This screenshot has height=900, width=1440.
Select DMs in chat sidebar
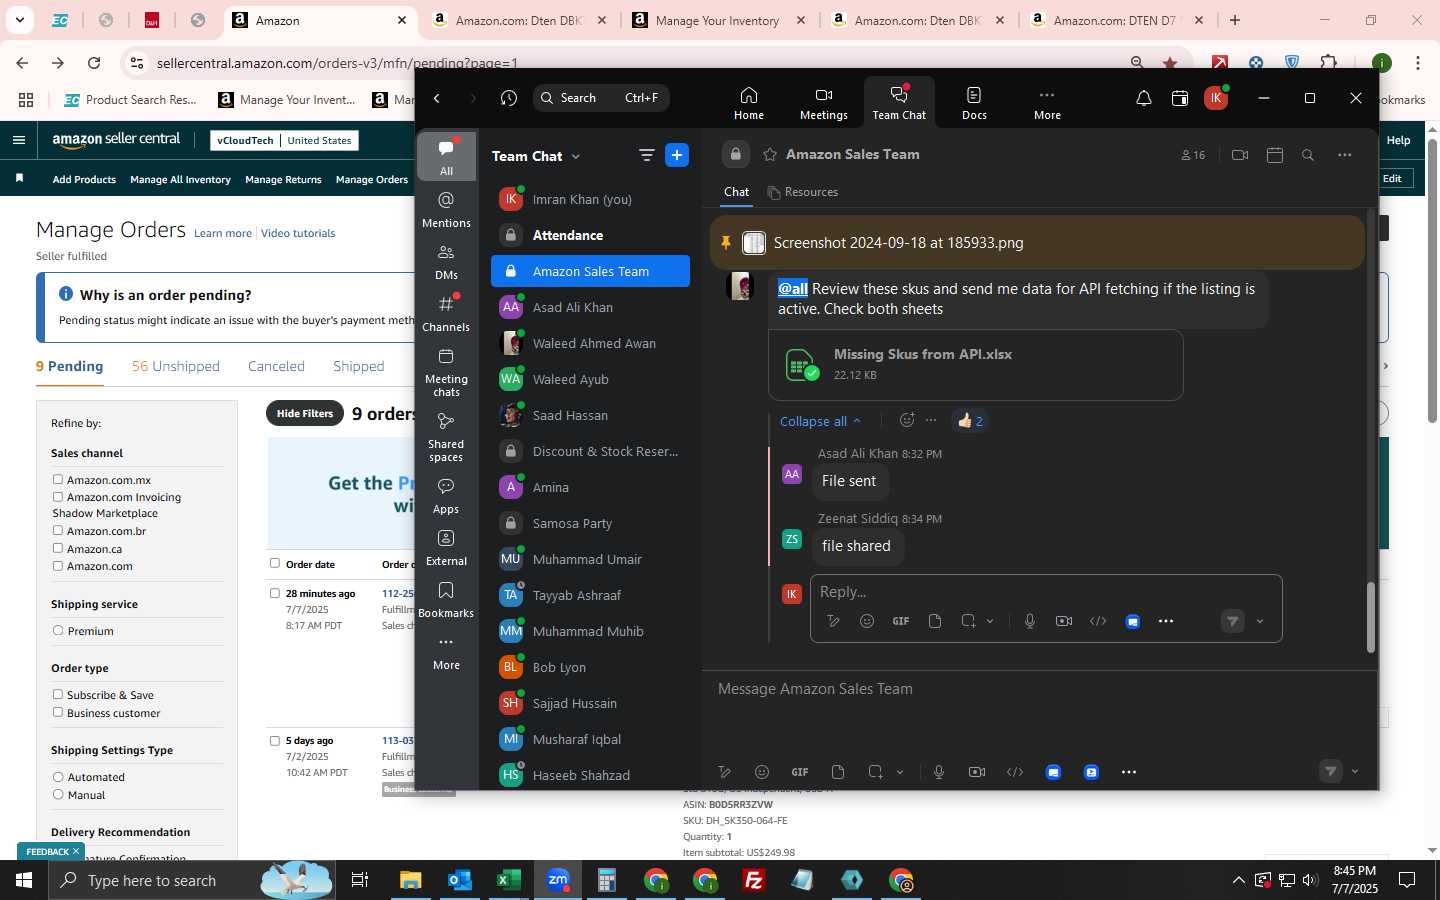tap(446, 262)
